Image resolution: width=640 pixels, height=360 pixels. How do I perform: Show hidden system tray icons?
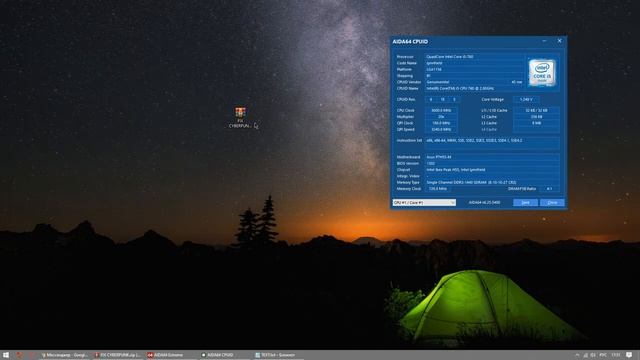coord(577,355)
